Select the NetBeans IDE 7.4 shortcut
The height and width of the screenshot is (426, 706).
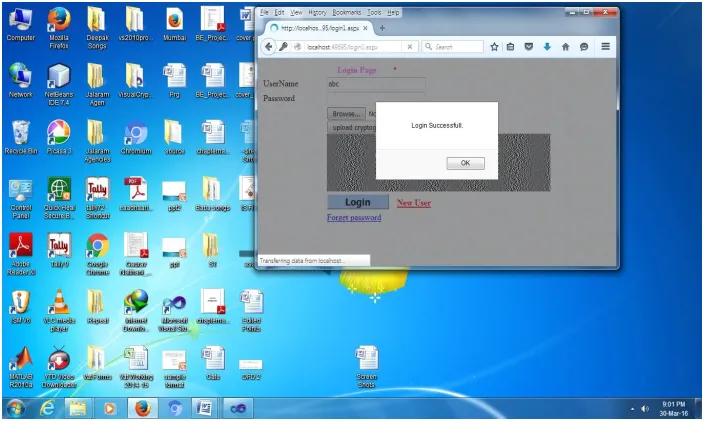point(59,85)
